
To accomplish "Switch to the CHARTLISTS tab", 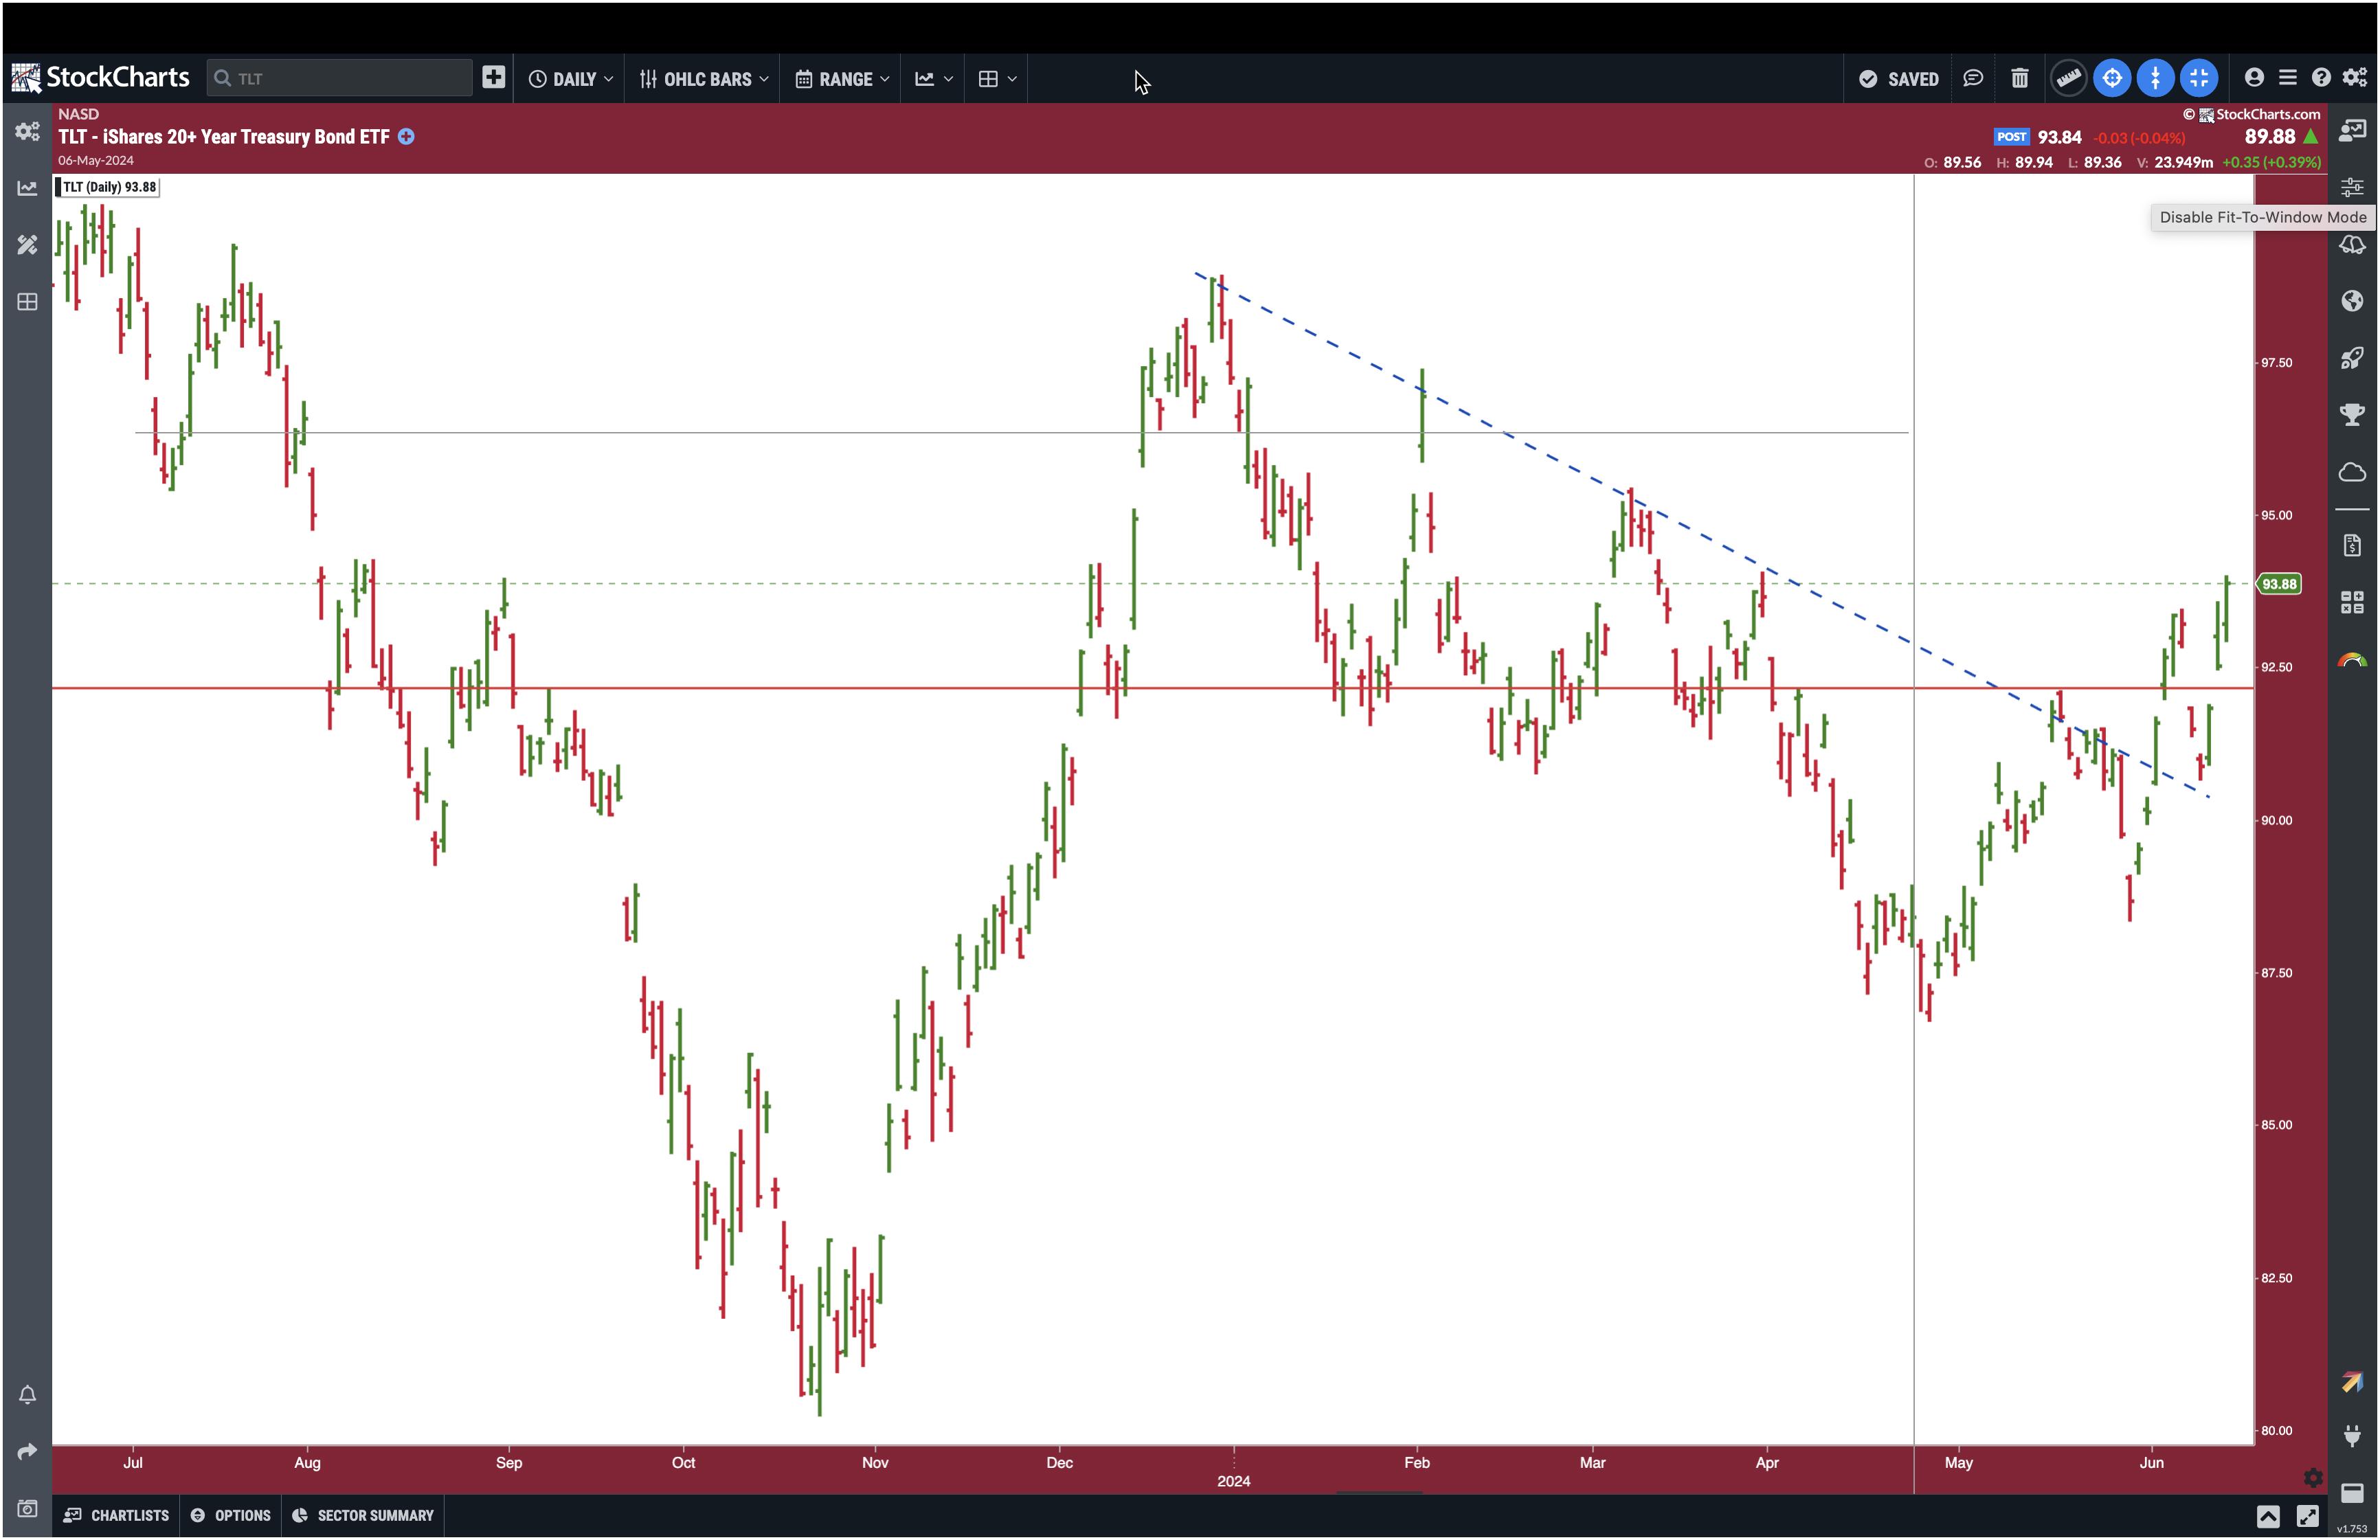I will click(x=117, y=1515).
